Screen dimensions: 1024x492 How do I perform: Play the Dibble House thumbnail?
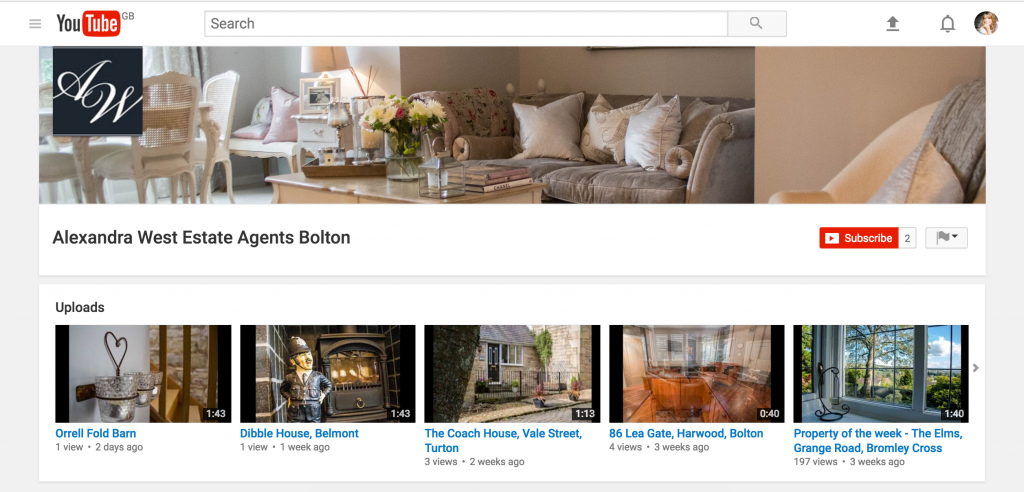(328, 374)
